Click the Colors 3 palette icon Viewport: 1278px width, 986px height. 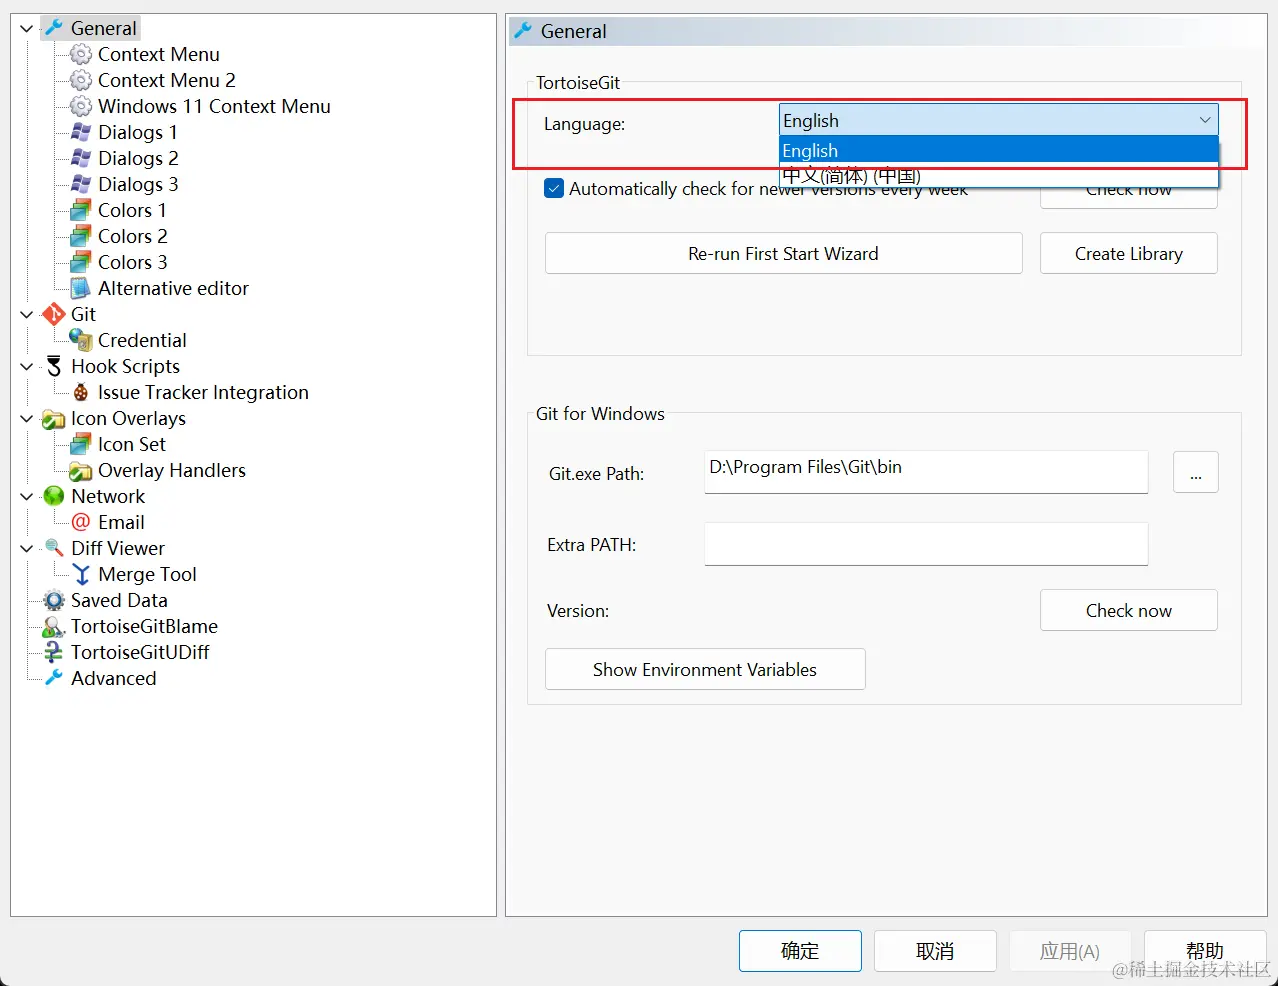click(81, 262)
